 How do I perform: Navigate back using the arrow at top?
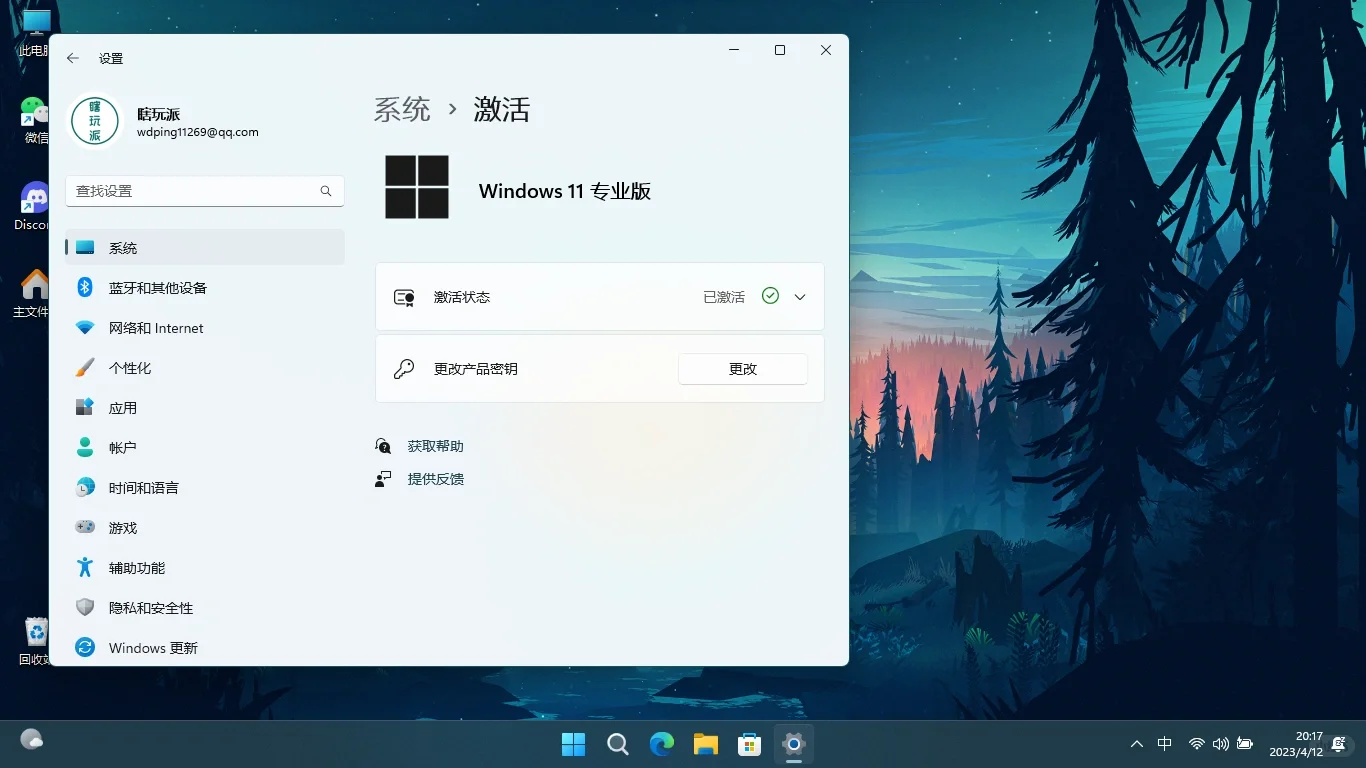tap(72, 58)
